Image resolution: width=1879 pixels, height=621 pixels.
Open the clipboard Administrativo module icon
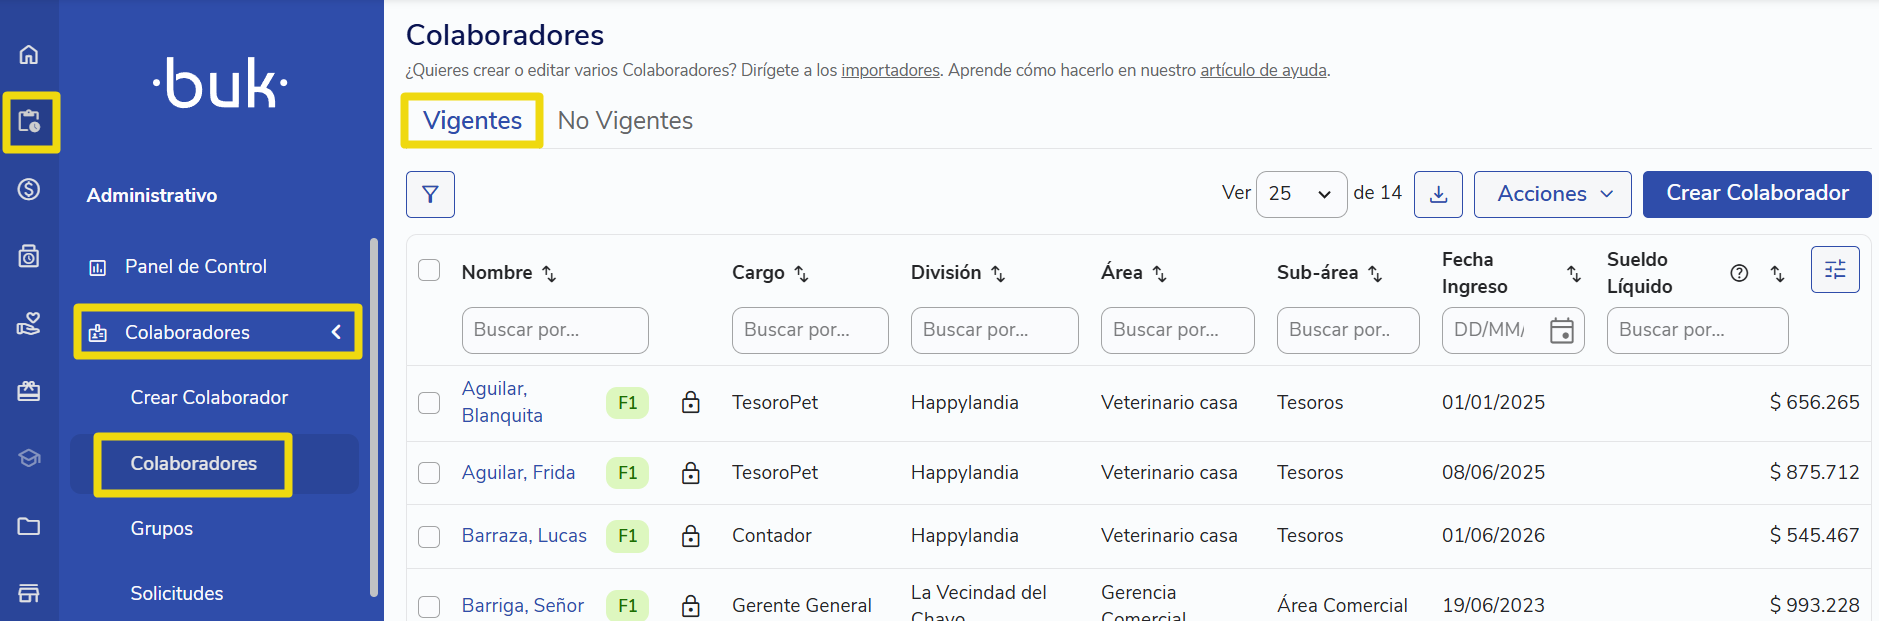tap(29, 122)
